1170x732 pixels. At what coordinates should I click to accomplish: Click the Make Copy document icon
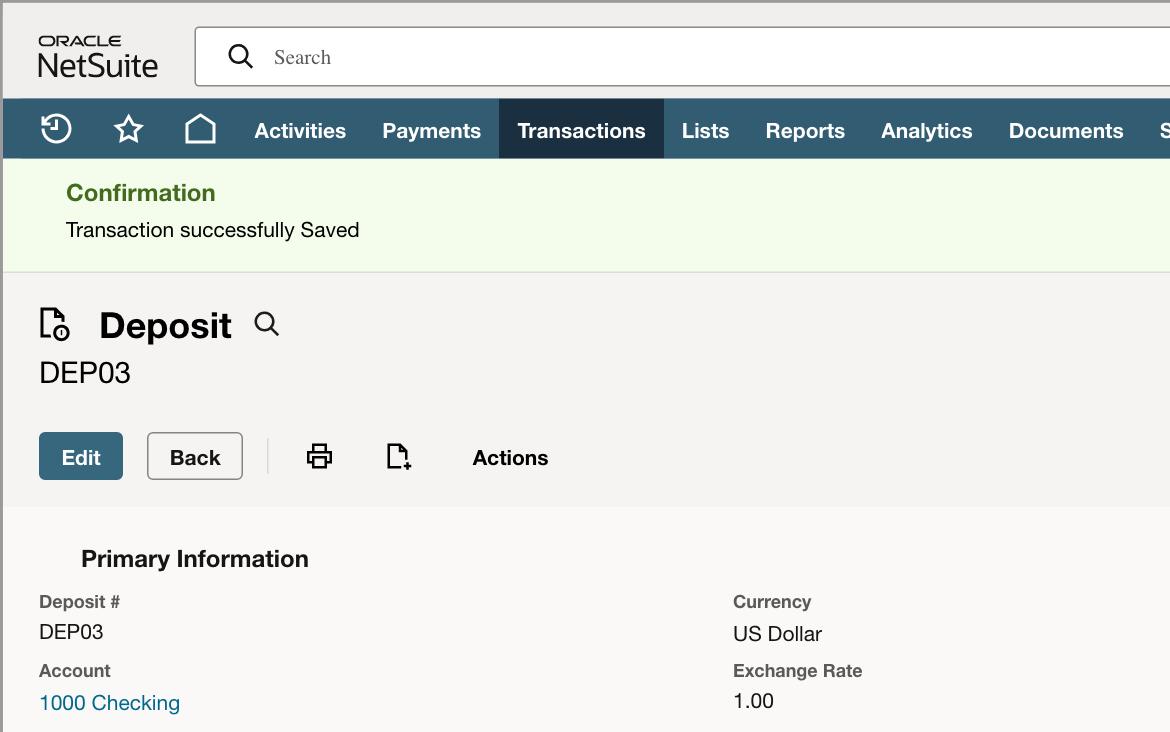tap(398, 456)
